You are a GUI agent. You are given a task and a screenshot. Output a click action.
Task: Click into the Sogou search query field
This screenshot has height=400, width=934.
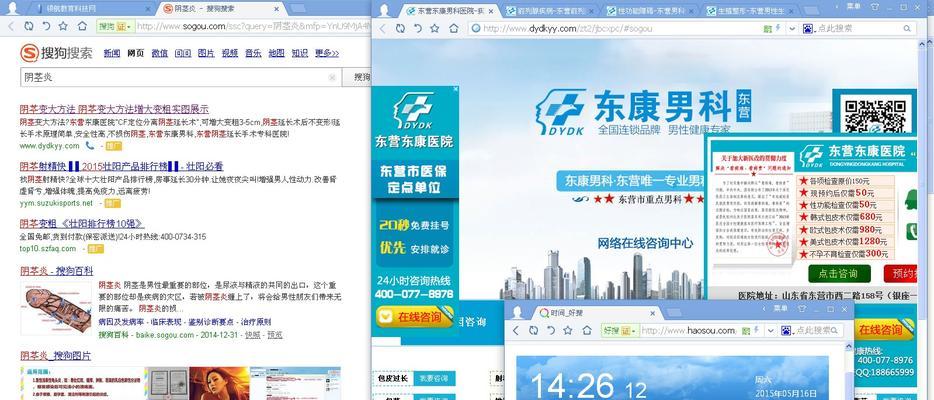coord(180,77)
